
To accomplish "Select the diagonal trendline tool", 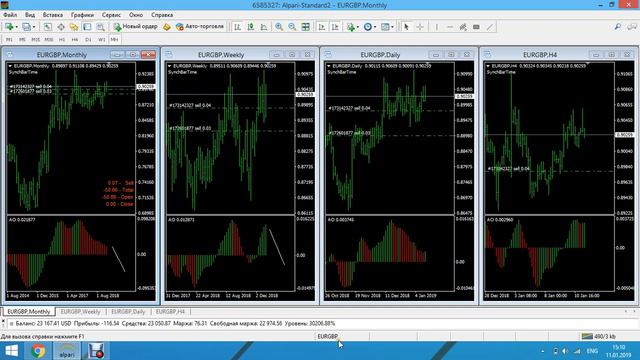I will [490, 27].
